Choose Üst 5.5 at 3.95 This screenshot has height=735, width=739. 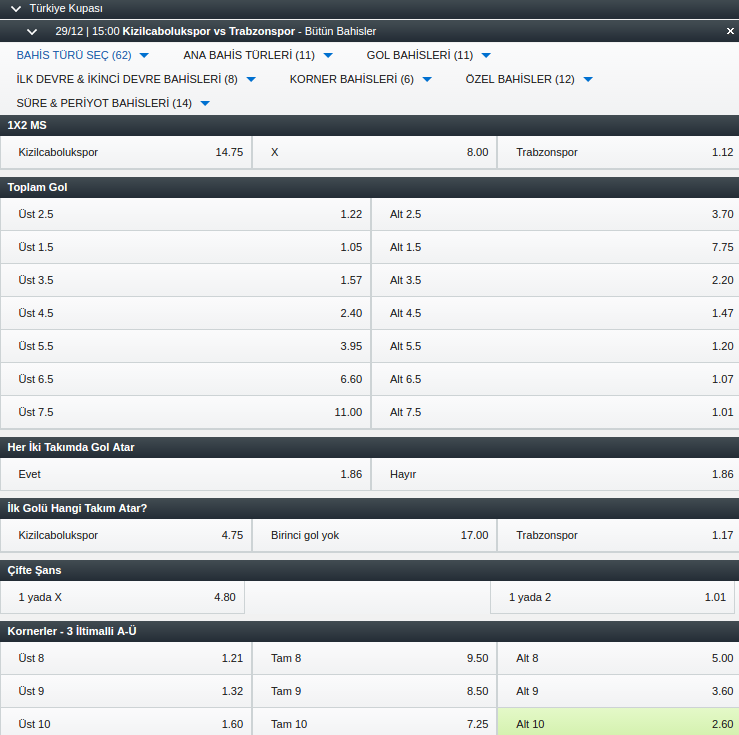185,346
